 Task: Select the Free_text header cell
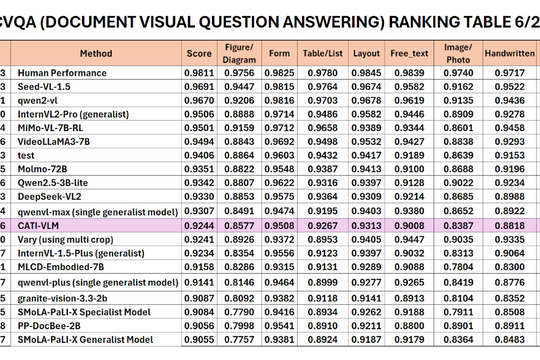[409, 53]
